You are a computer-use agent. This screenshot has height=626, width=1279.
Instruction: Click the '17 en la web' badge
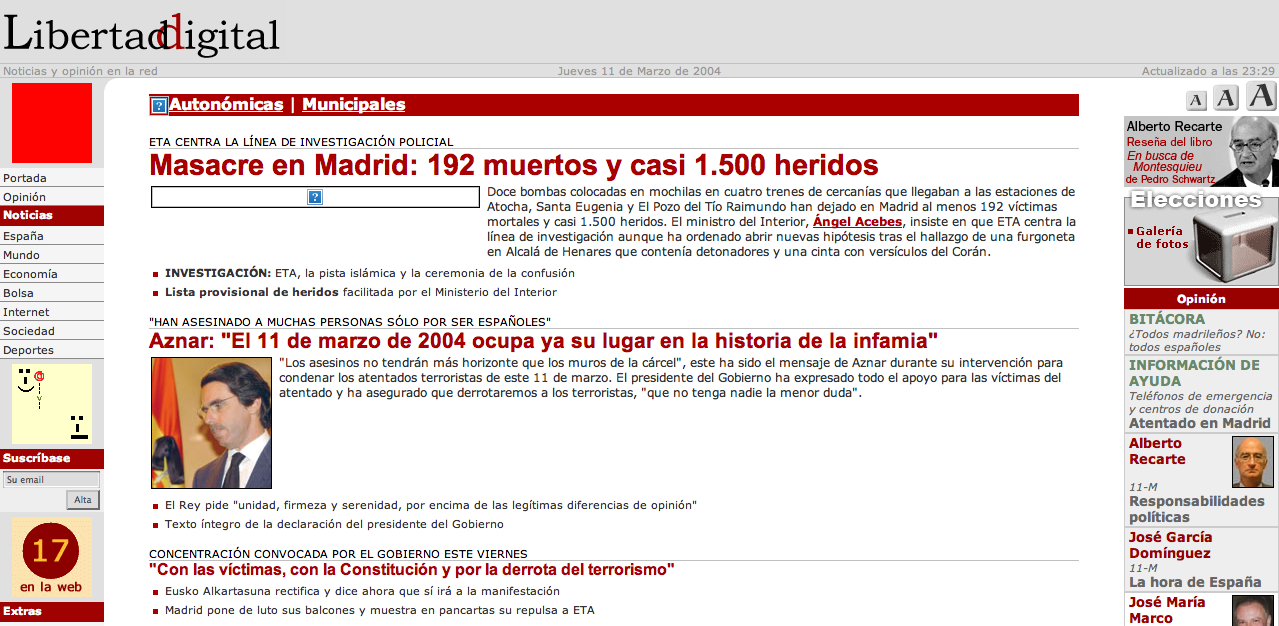(51, 558)
